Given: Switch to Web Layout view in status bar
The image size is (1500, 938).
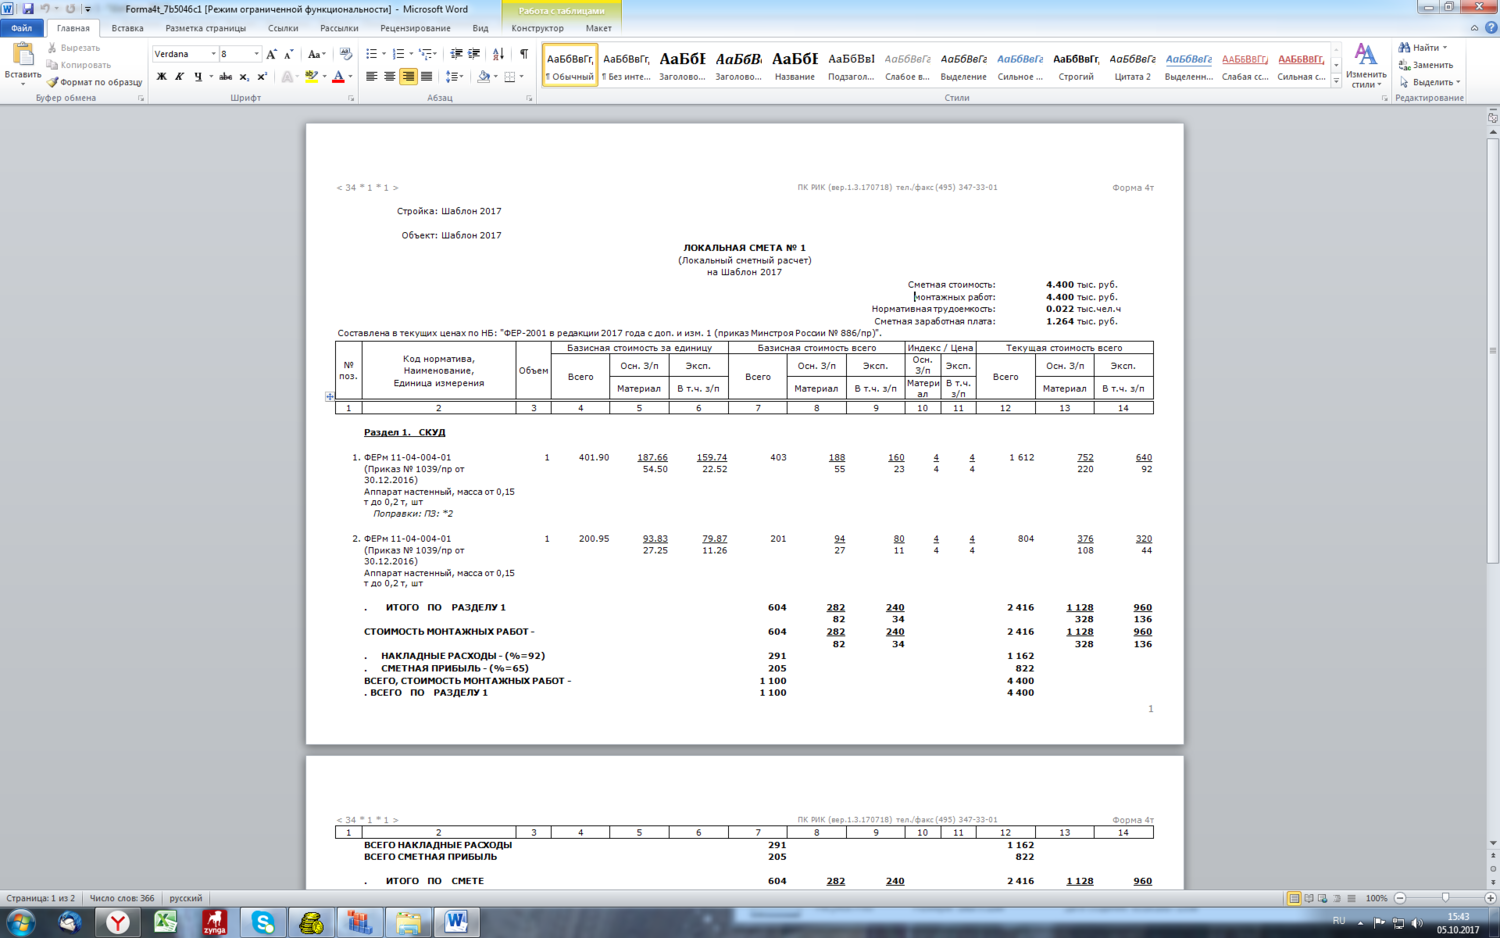Looking at the screenshot, I should (x=1323, y=898).
